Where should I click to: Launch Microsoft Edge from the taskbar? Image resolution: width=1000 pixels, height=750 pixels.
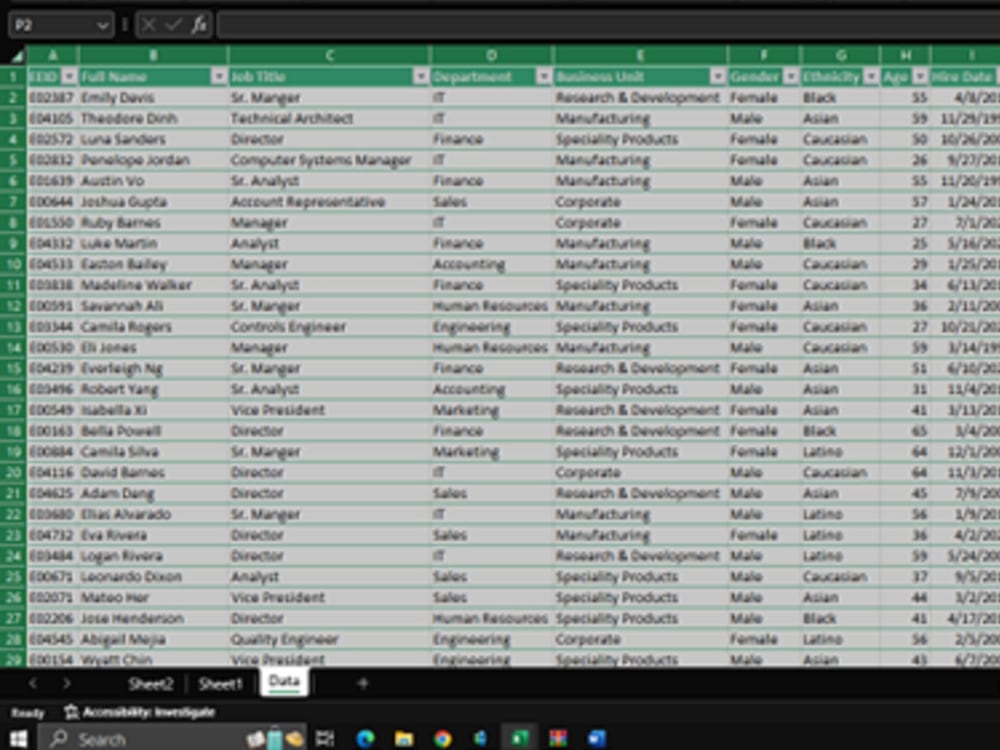365,739
